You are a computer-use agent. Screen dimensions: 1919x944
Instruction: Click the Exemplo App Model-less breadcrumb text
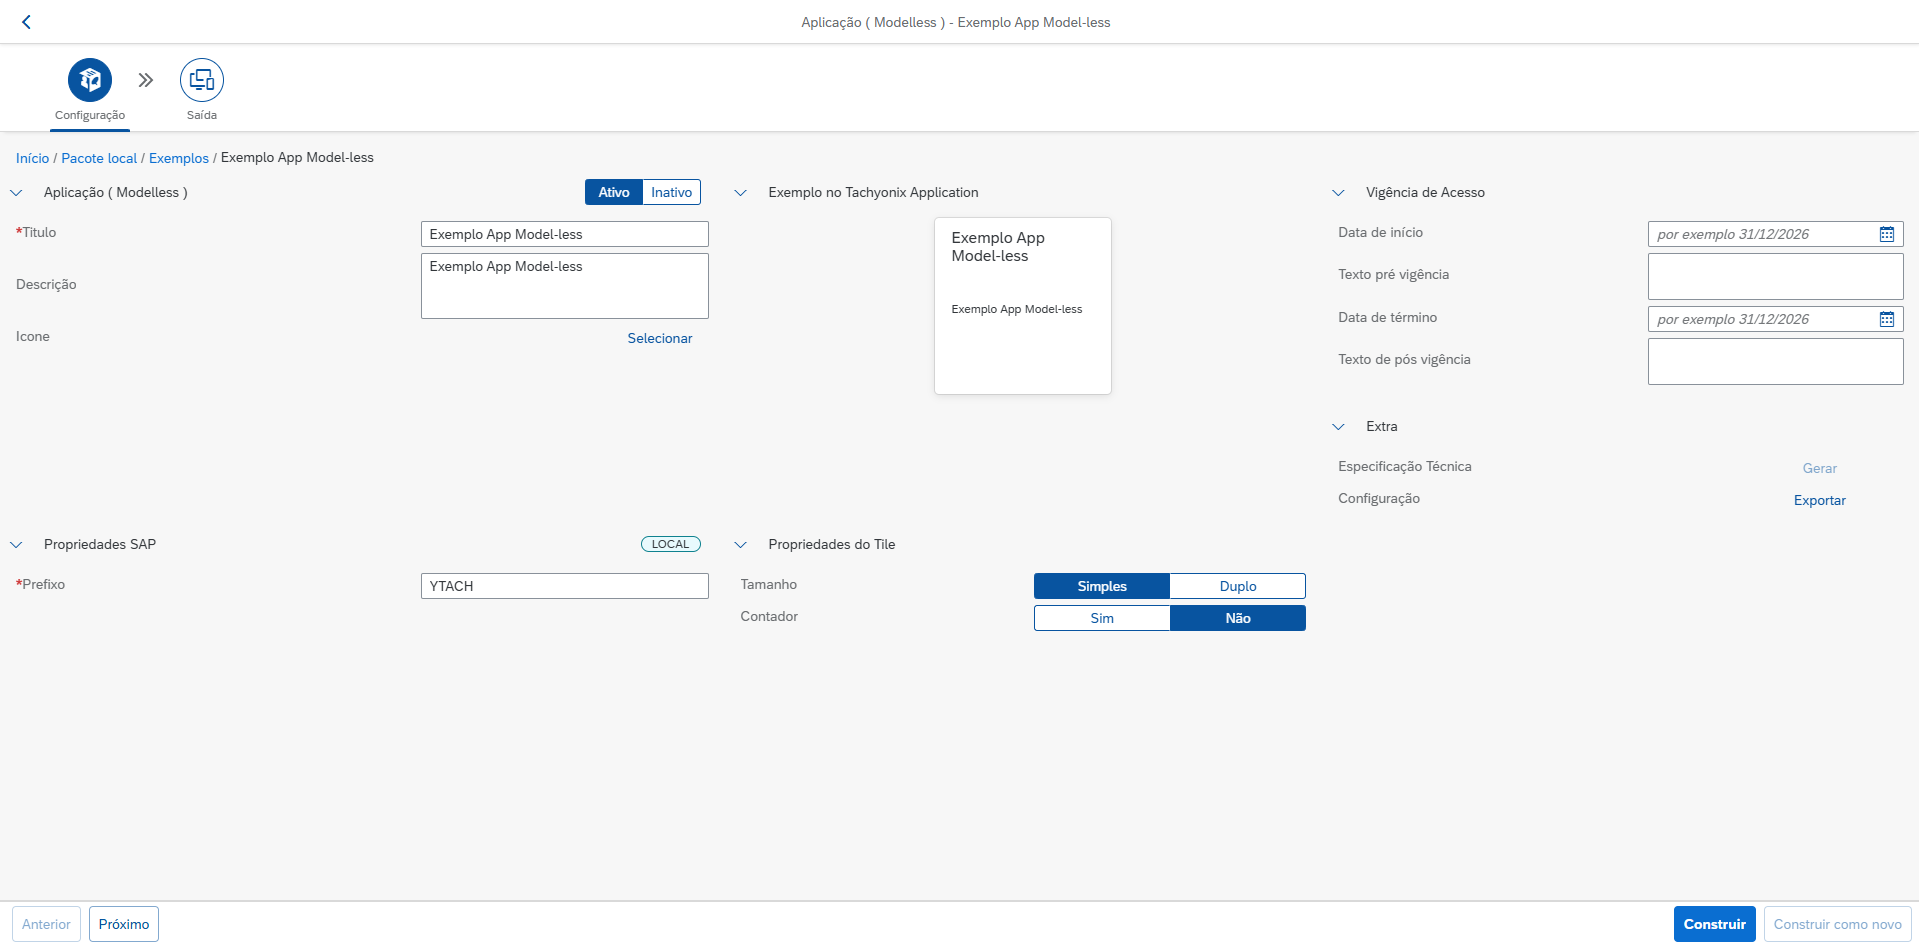tap(297, 157)
